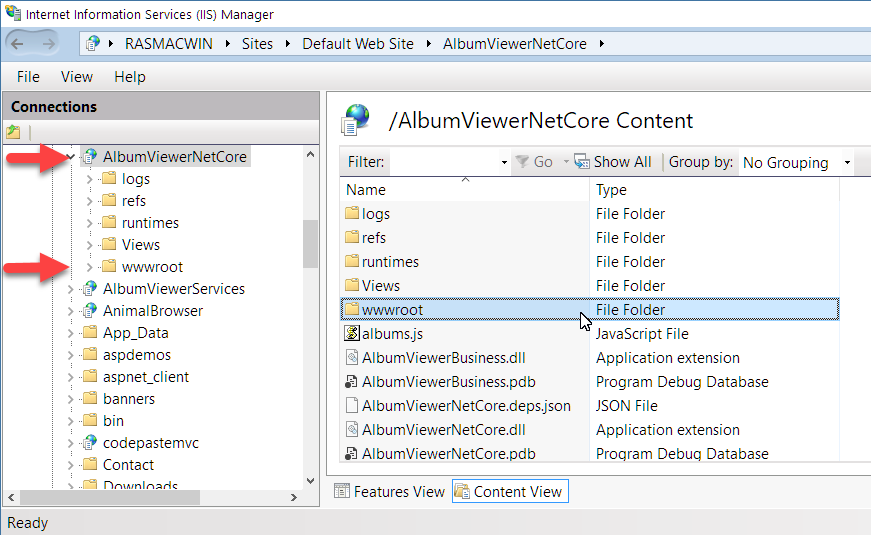Click inside the Filter input field

click(444, 162)
